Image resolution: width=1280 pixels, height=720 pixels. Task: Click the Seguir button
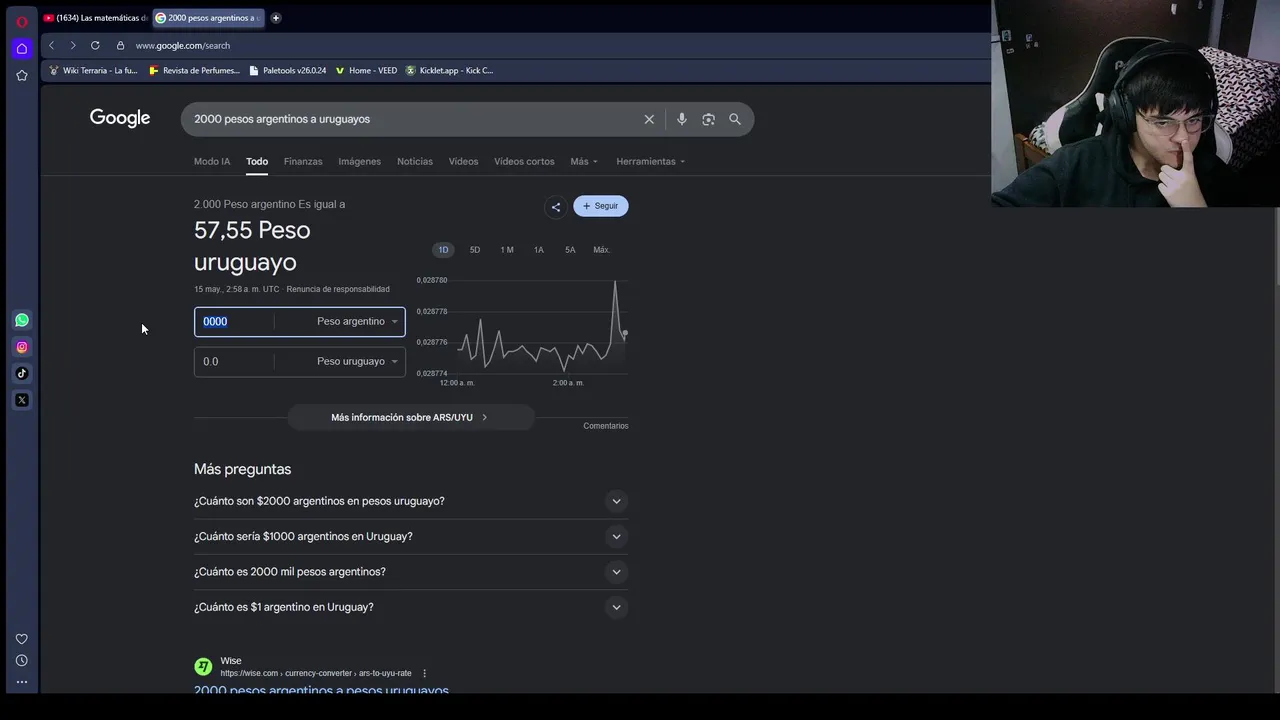(601, 206)
